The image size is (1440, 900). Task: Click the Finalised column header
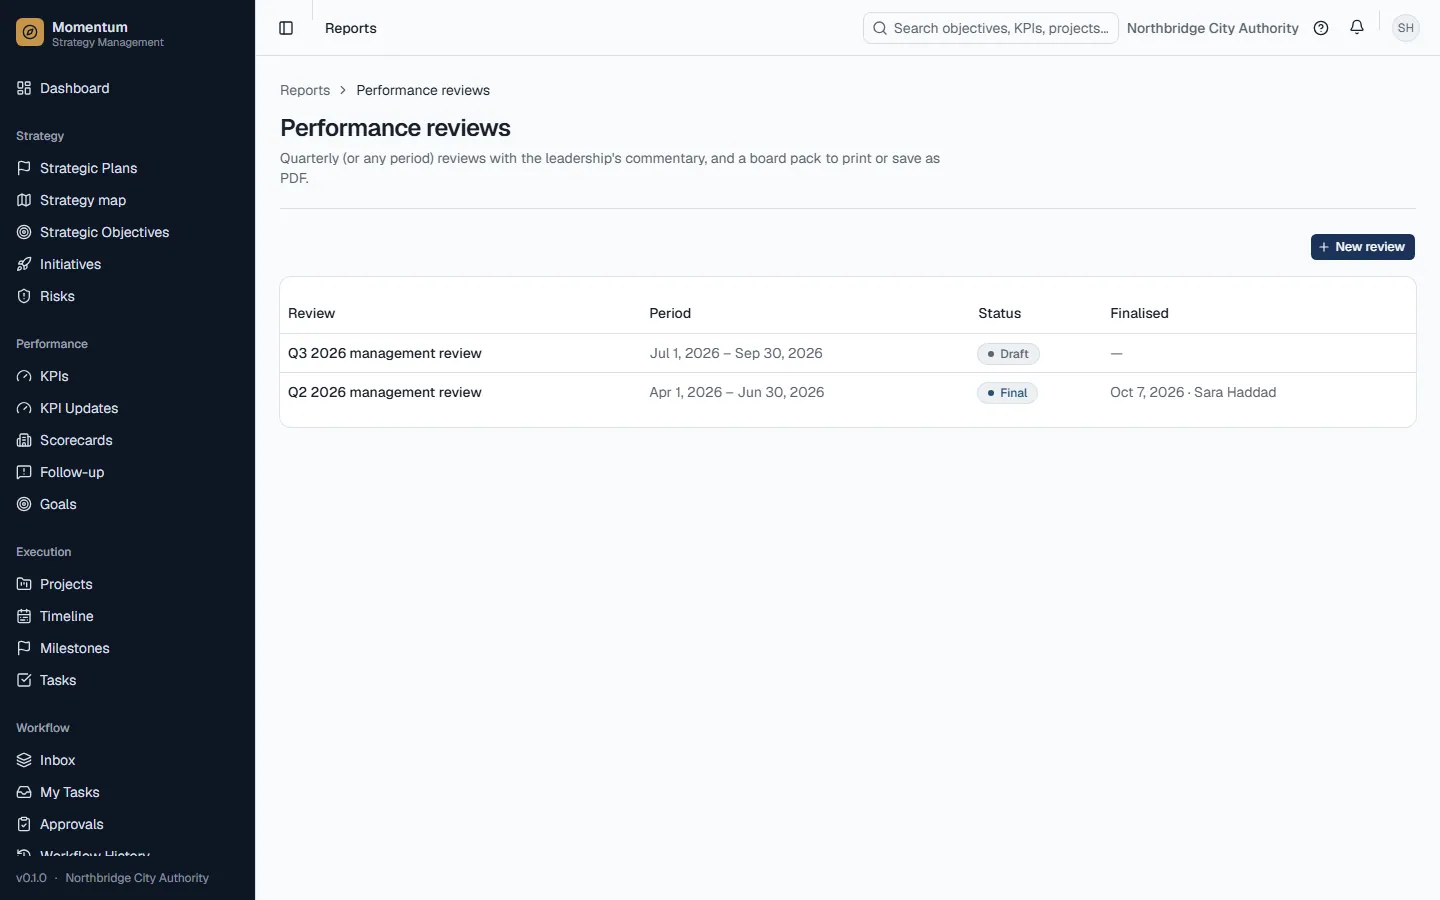pos(1139,313)
